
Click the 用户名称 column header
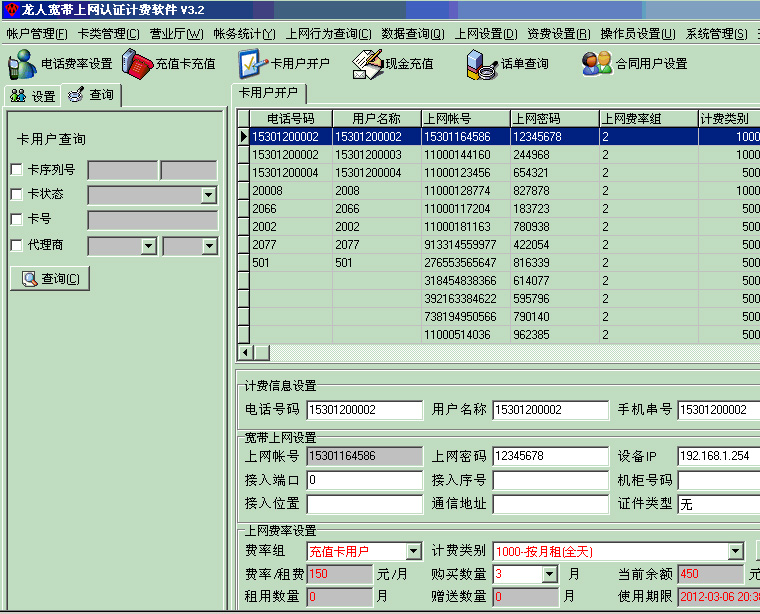[377, 119]
